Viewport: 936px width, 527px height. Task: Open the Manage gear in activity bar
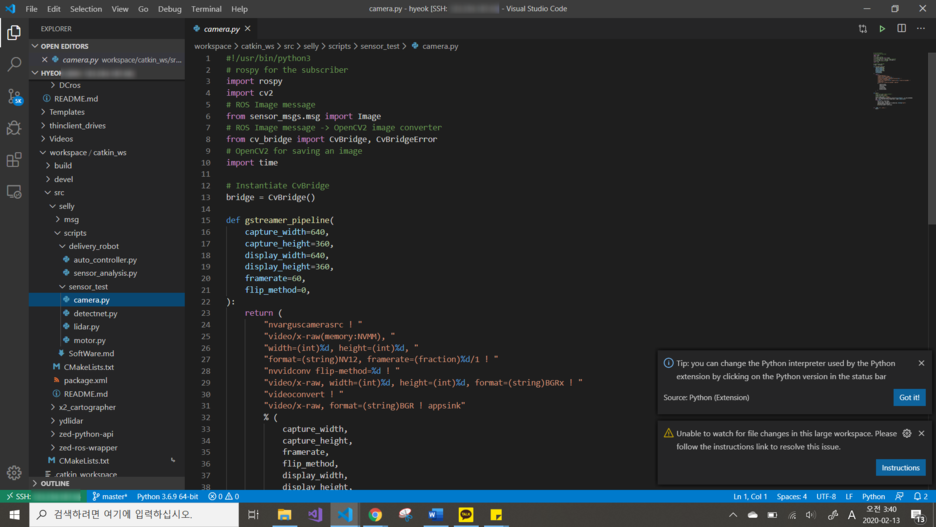coord(14,473)
